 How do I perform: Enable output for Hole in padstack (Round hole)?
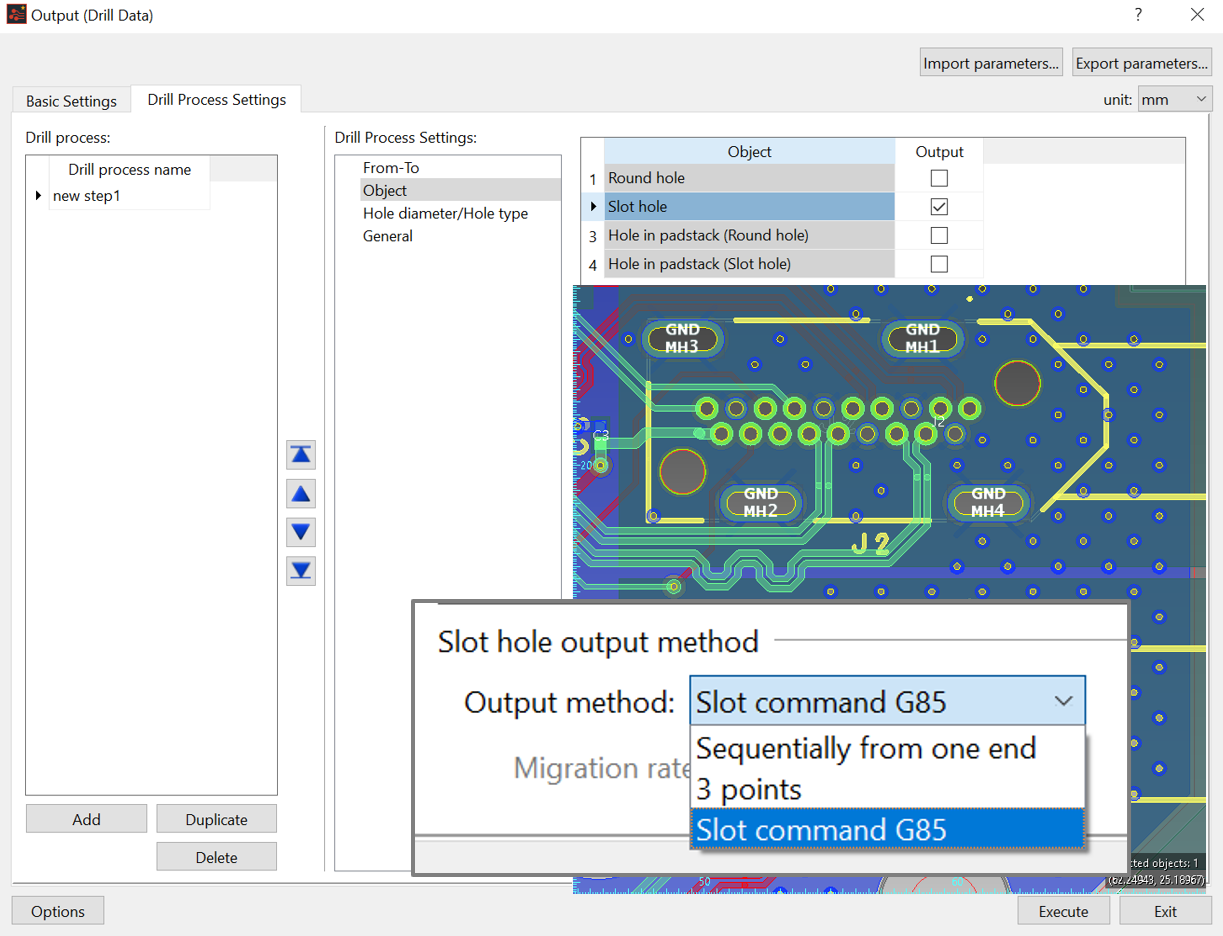tap(939, 235)
